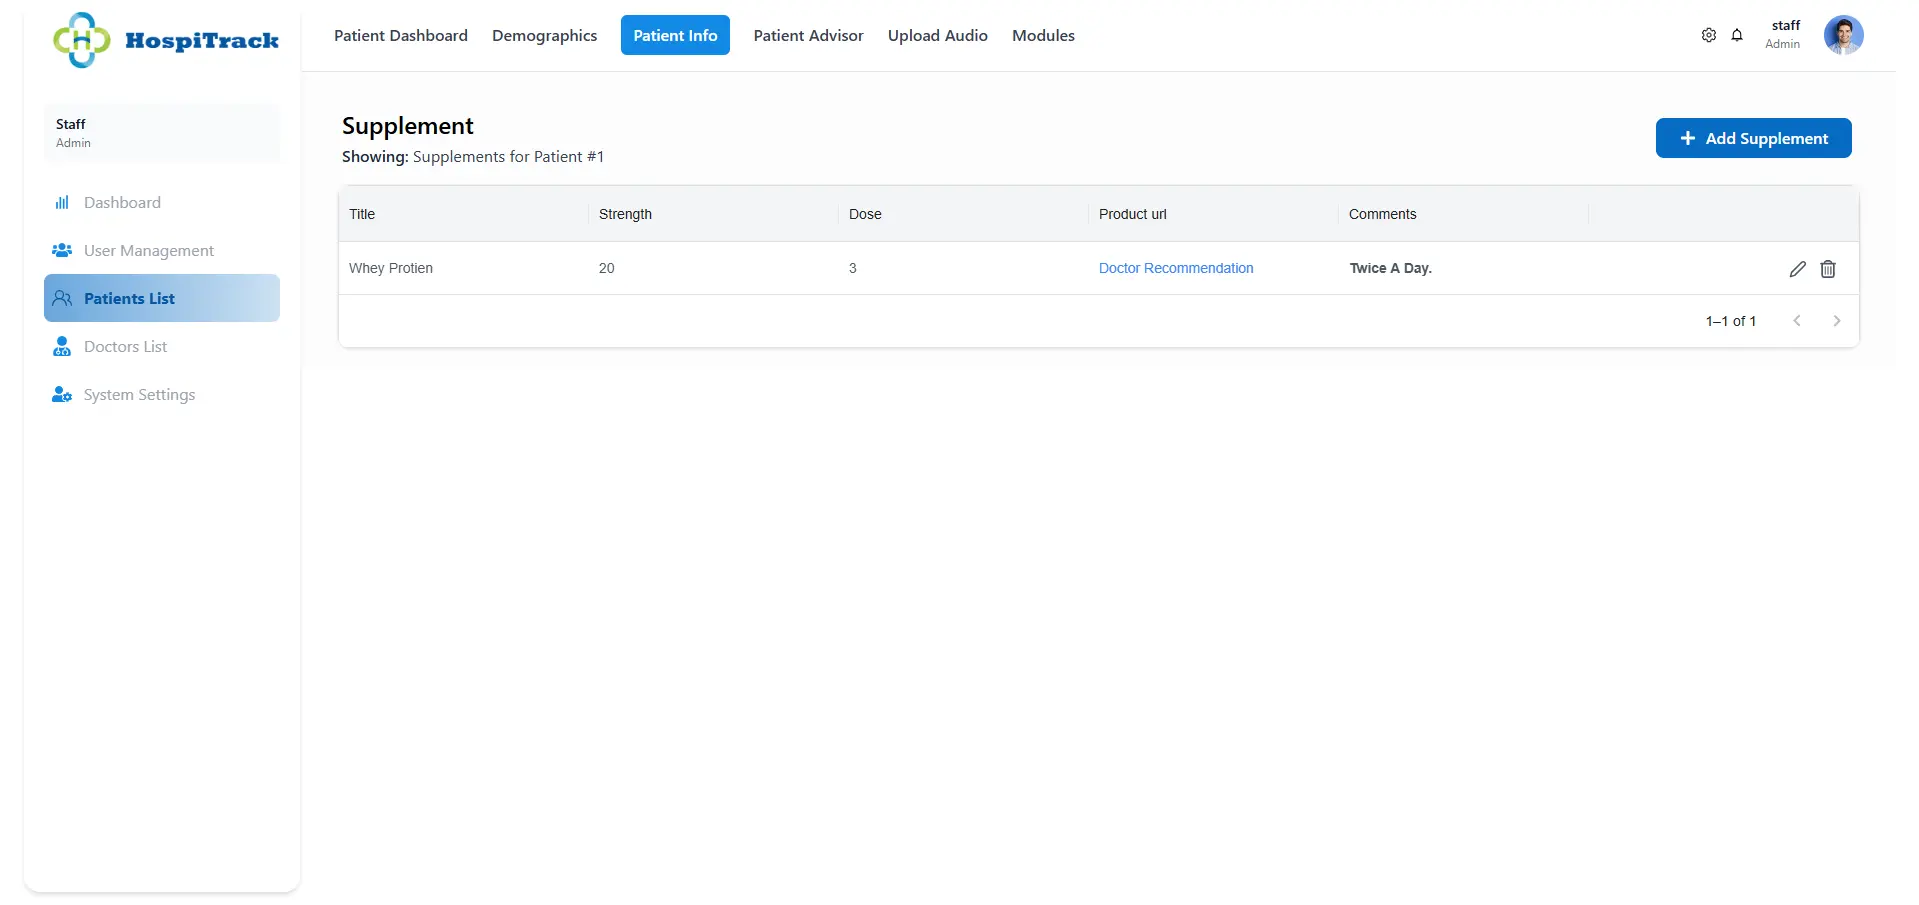Screen dimensions: 1919x905
Task: Delete Whey Protien using the trash icon
Action: pos(1828,269)
